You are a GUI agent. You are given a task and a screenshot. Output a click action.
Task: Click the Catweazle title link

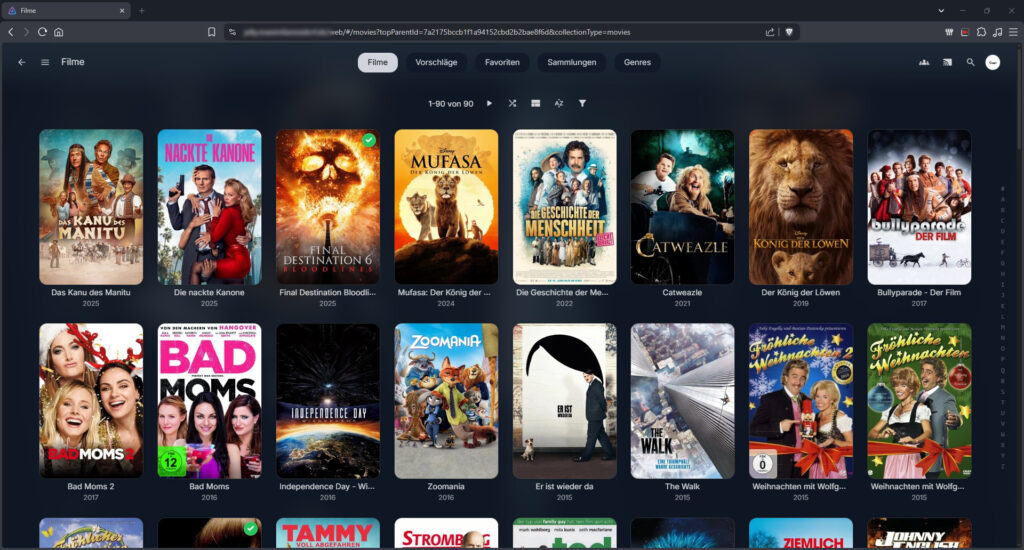tap(682, 293)
